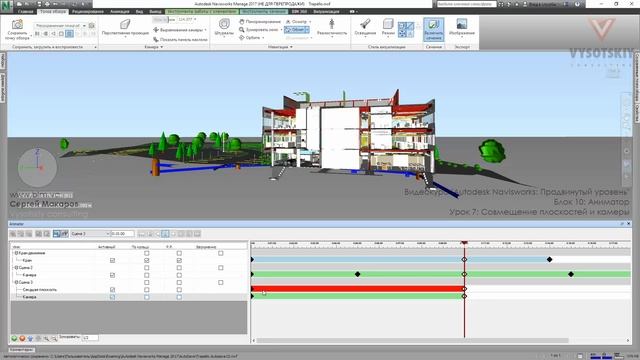Toggle Бесконечно checkbox for Сцена 3
This screenshot has width=640, height=360.
(x=221, y=282)
